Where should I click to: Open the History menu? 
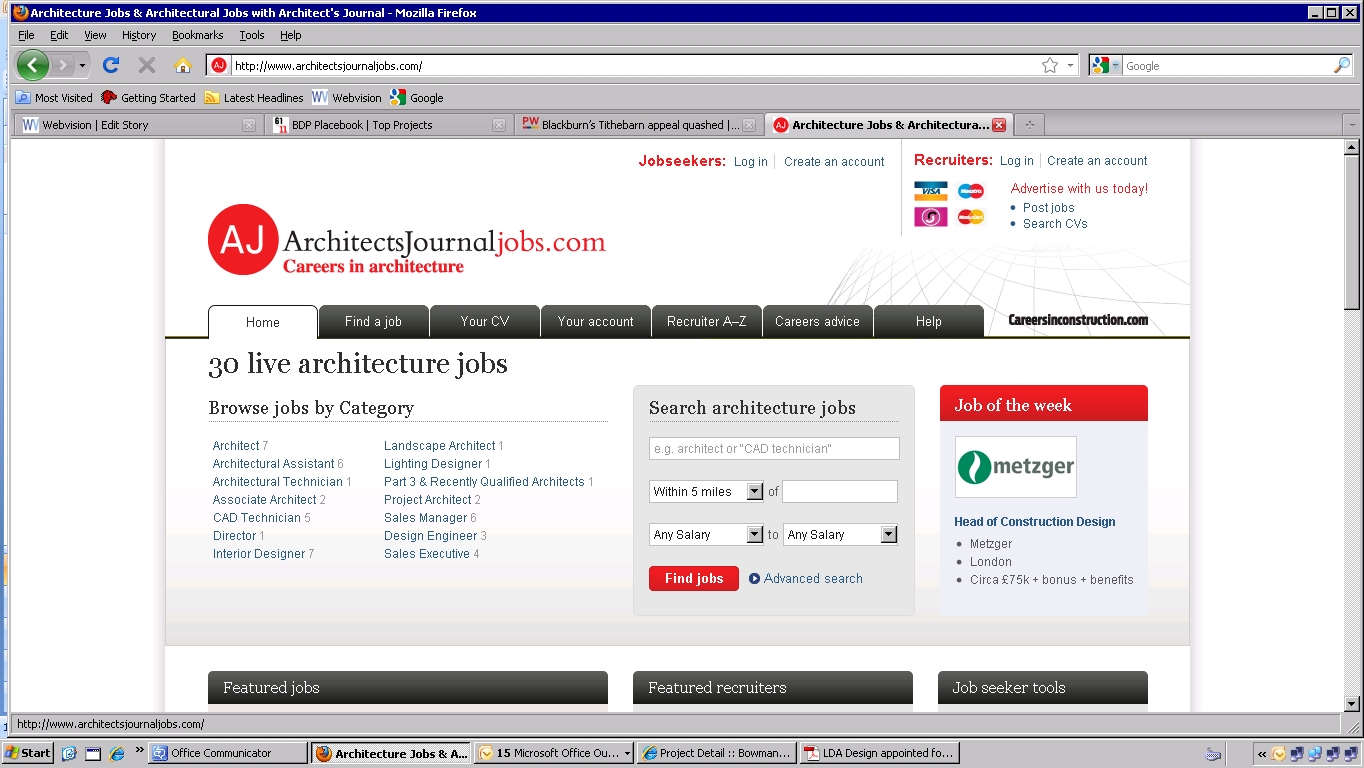(139, 35)
